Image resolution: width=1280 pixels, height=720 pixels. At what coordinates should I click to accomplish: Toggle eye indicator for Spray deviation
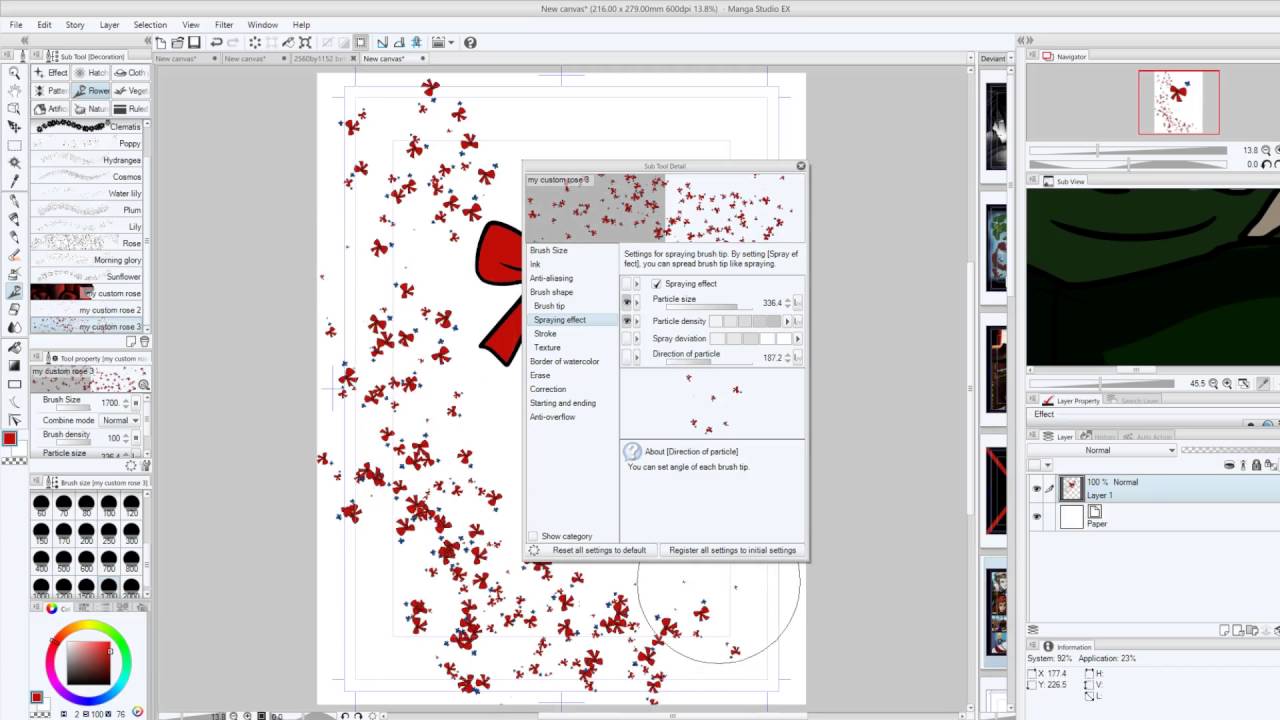[x=627, y=339]
